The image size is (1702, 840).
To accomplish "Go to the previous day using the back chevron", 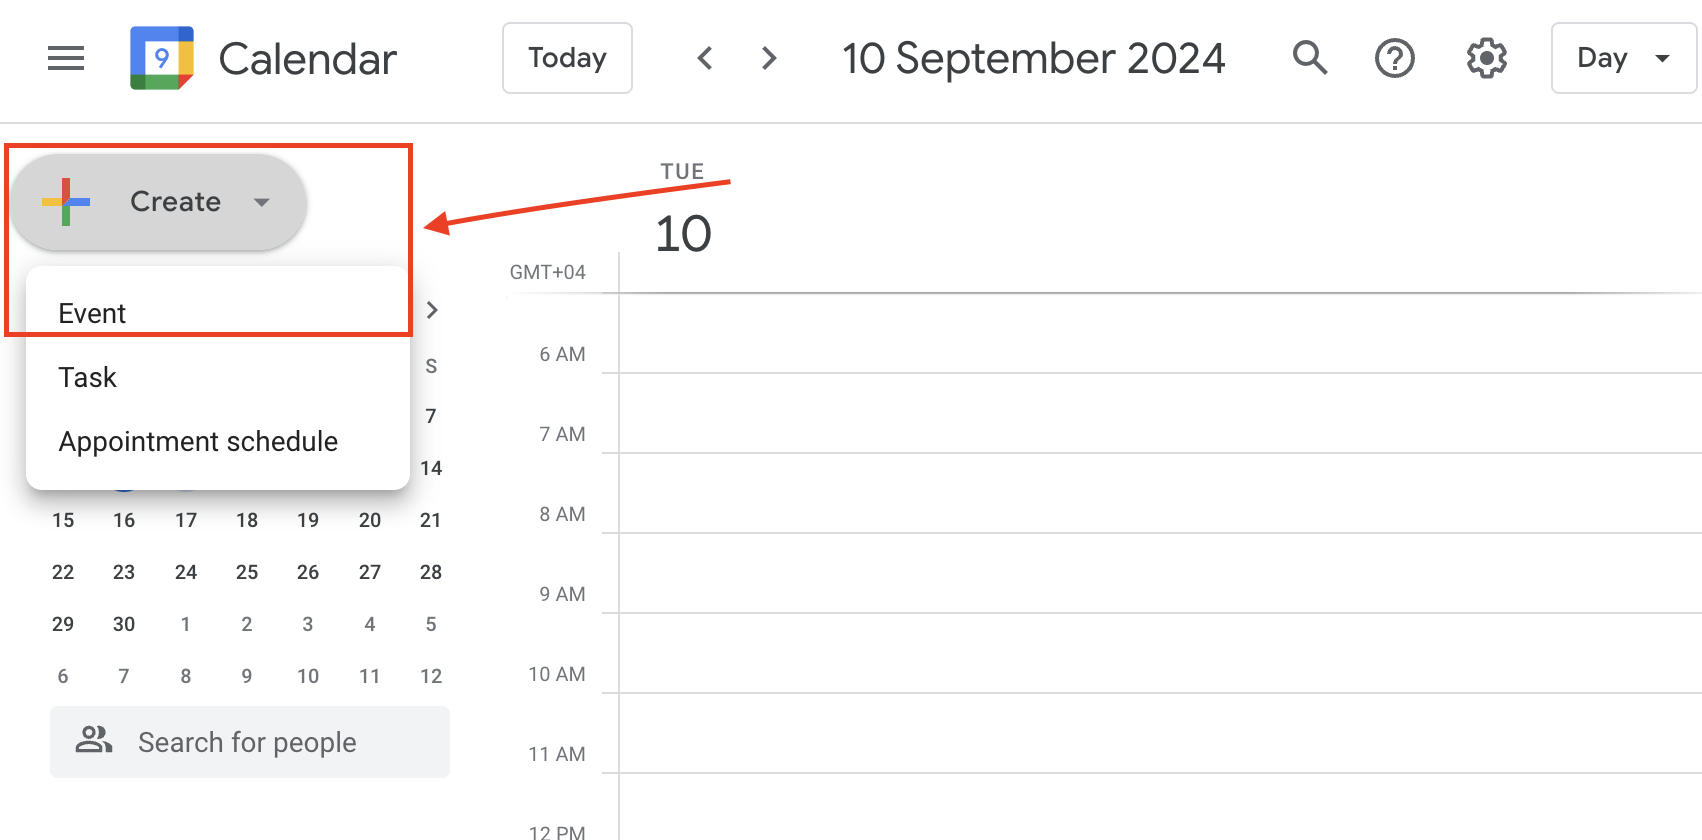I will click(705, 58).
